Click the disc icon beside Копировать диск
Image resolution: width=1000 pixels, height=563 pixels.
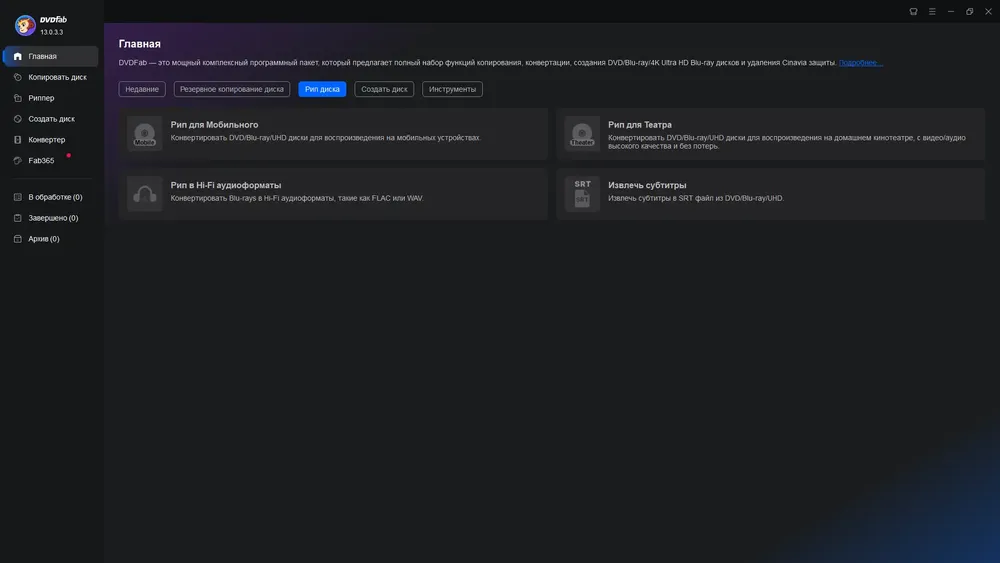click(18, 77)
